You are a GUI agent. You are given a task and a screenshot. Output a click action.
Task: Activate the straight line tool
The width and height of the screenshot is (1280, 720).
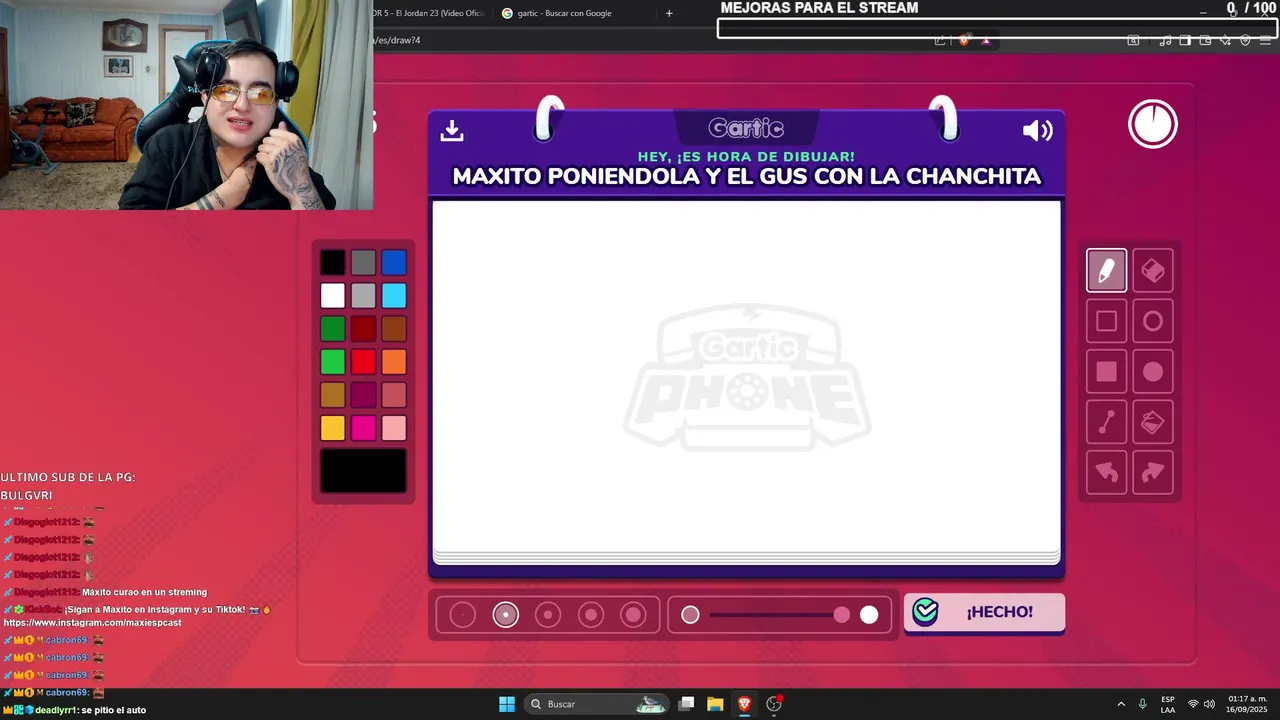pyautogui.click(x=1106, y=422)
